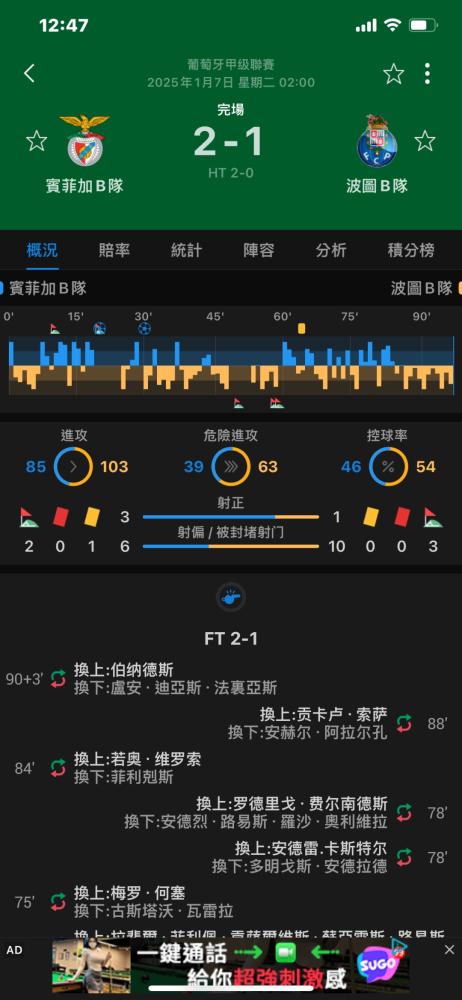Toggle favorite star beside 波圖B隊

pos(425,140)
